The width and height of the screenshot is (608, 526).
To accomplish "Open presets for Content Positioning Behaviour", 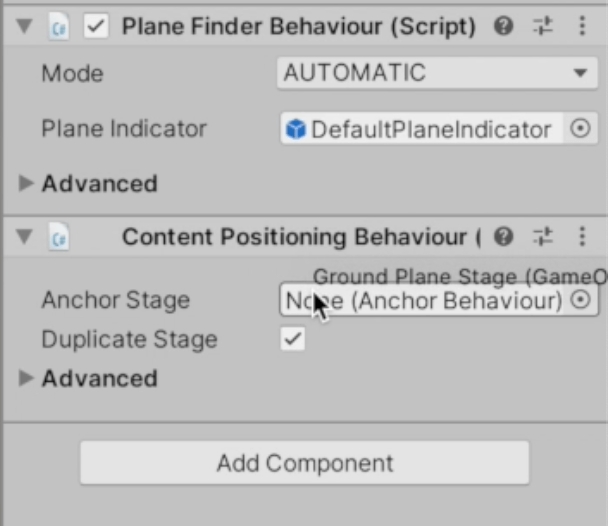I will (x=543, y=237).
